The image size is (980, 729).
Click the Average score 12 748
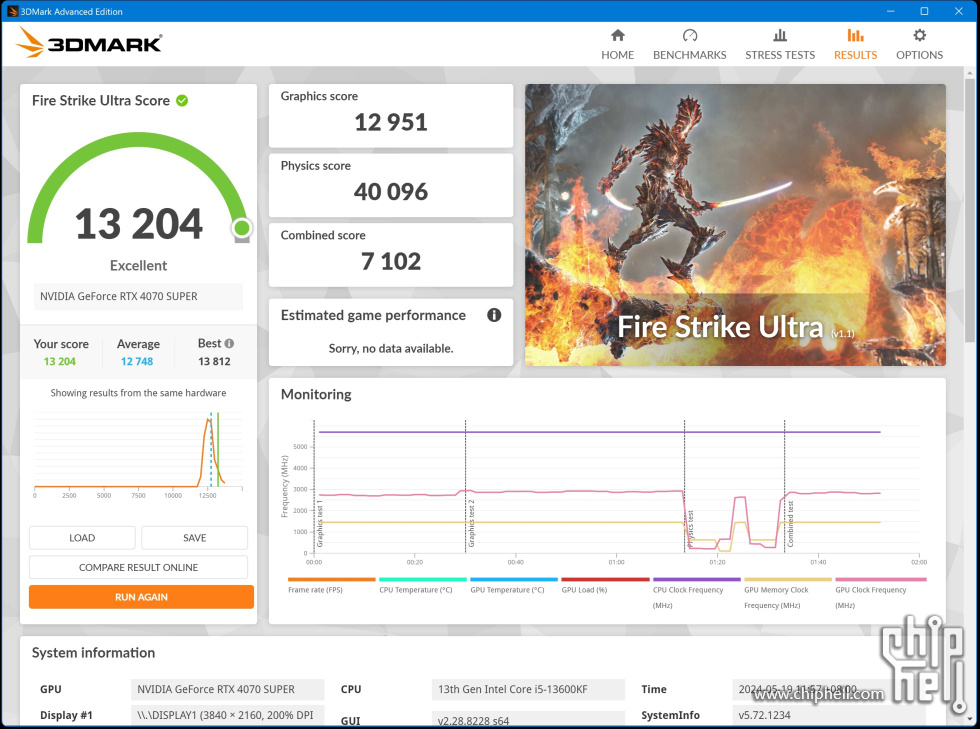pos(137,361)
